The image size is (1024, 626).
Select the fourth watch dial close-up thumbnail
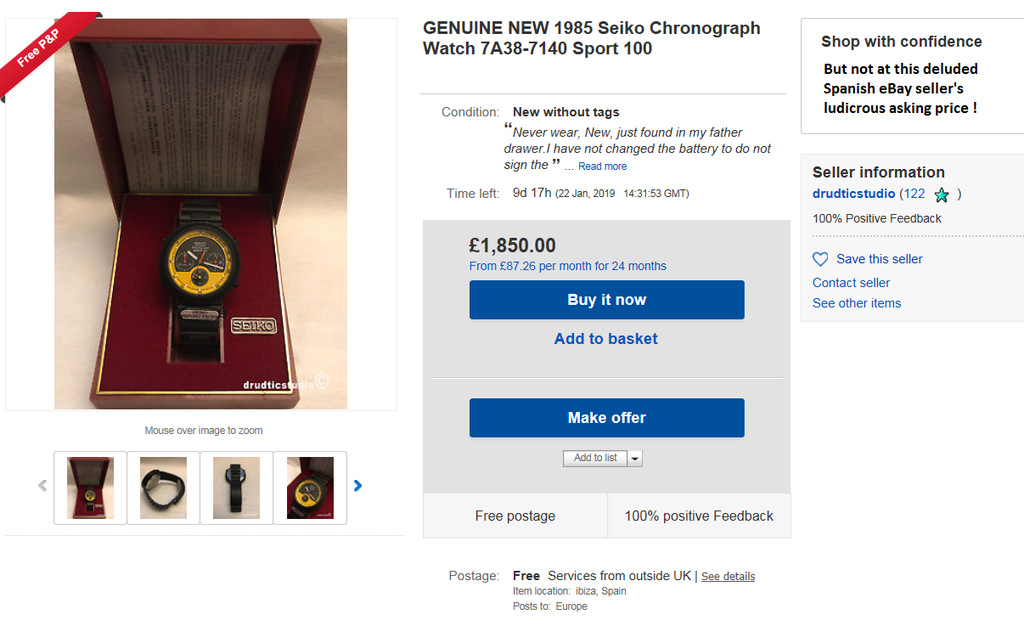pyautogui.click(x=310, y=487)
